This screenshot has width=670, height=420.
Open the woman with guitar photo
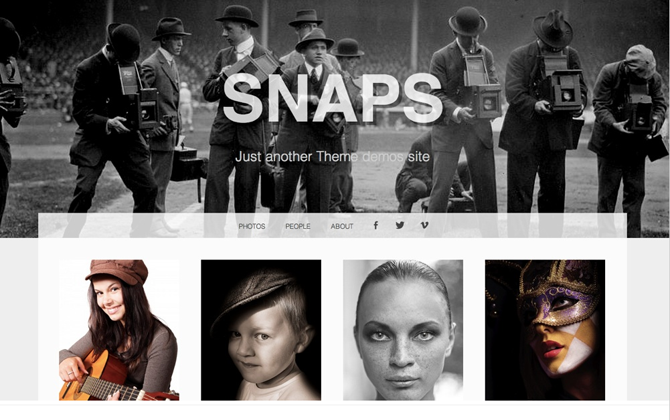click(x=119, y=330)
